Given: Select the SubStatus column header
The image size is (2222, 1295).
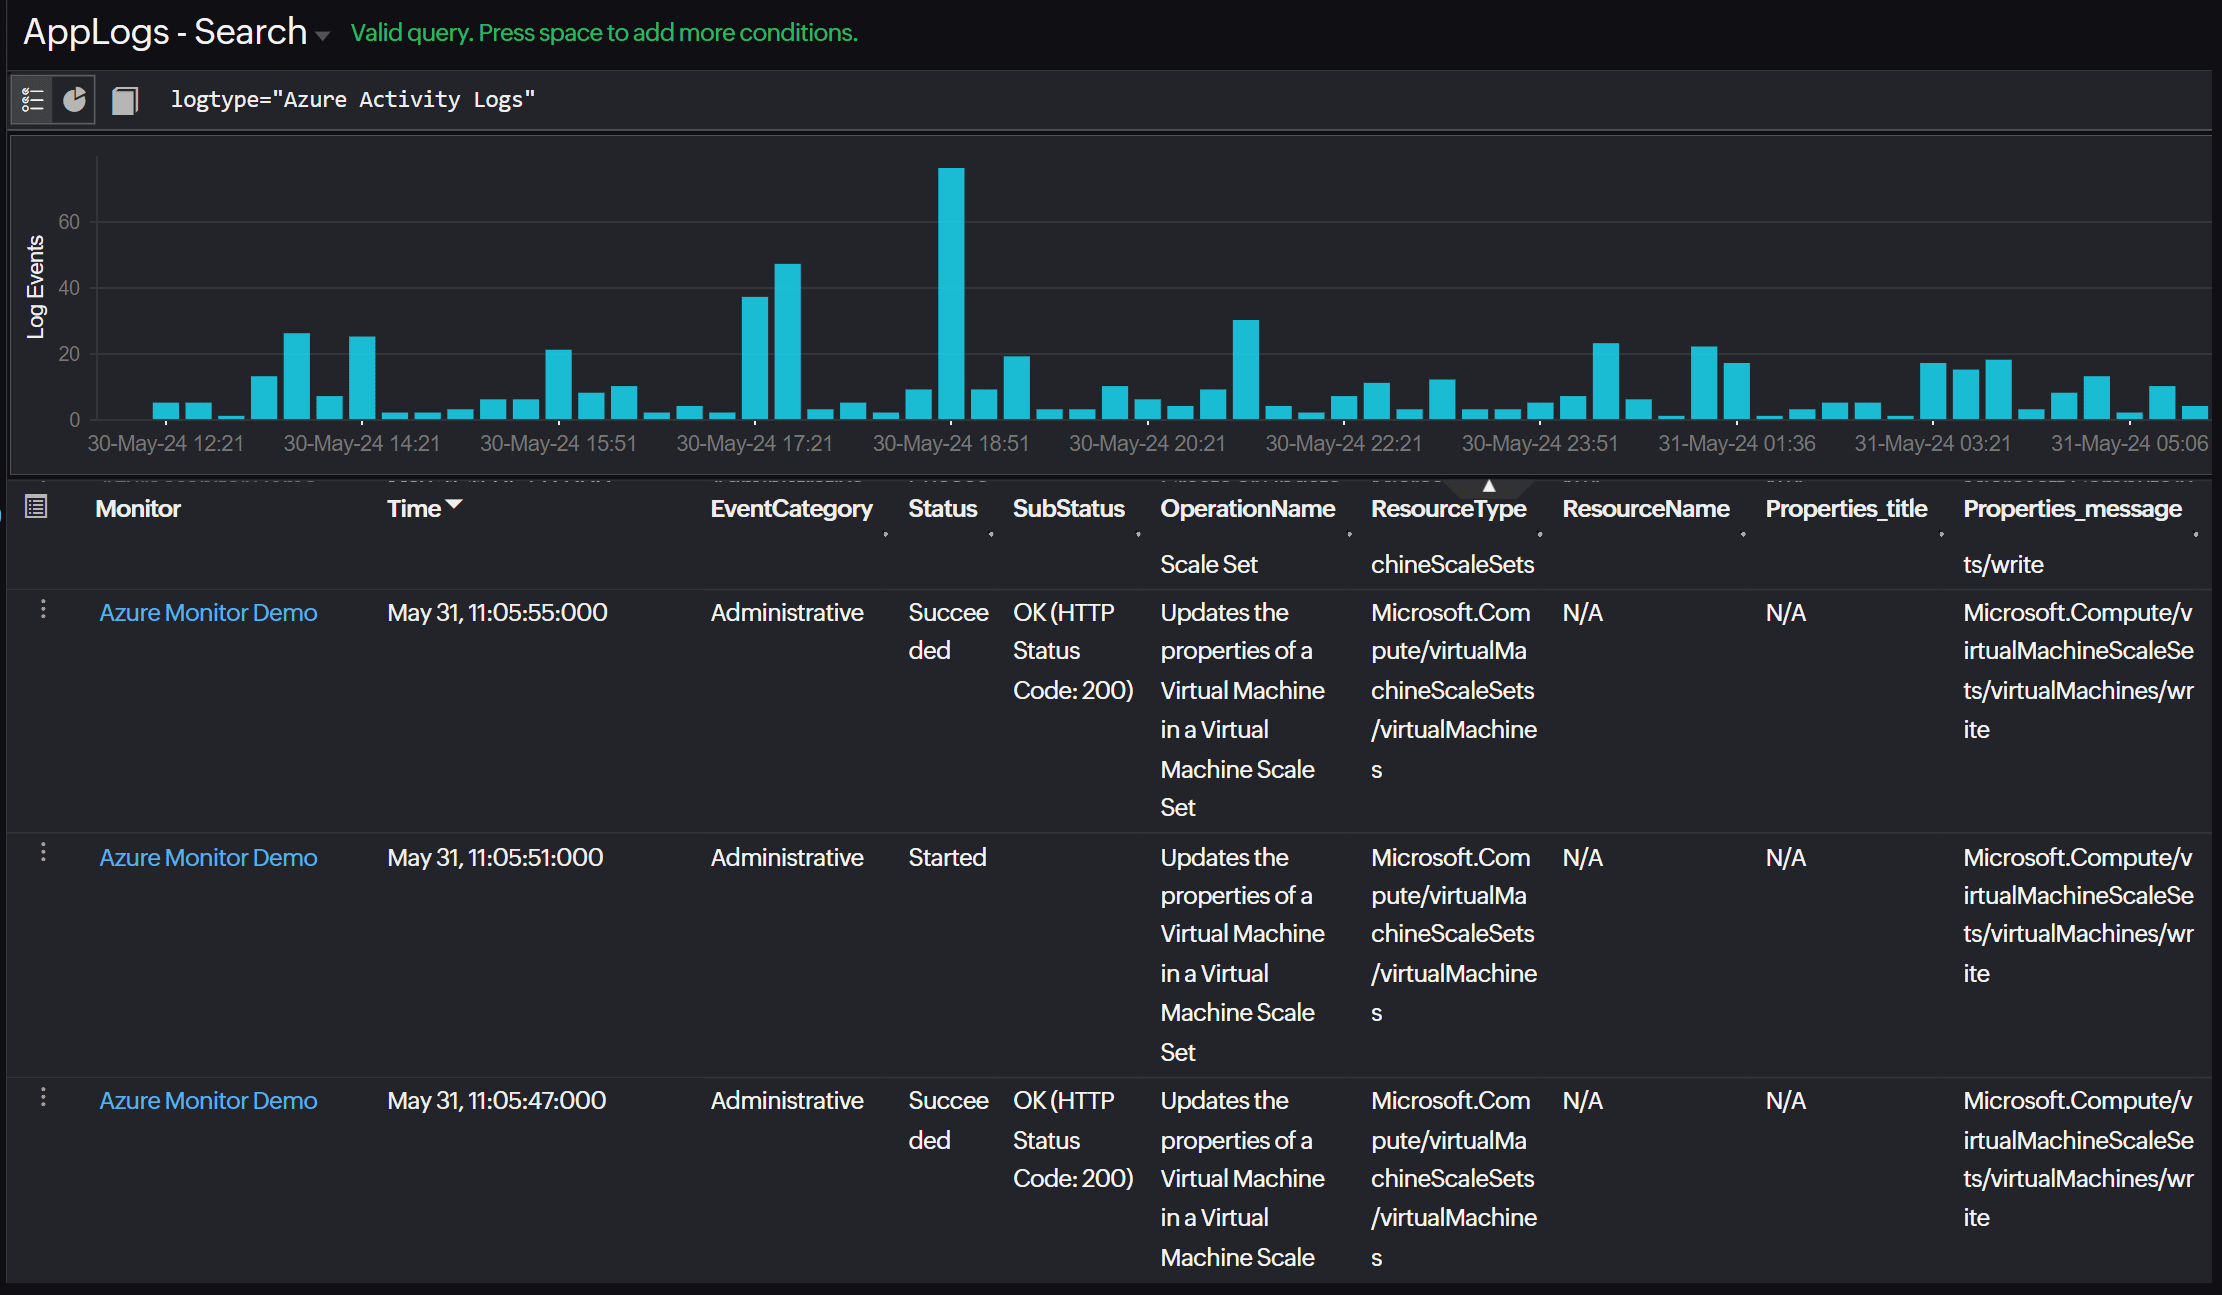Looking at the screenshot, I should coord(1068,508).
